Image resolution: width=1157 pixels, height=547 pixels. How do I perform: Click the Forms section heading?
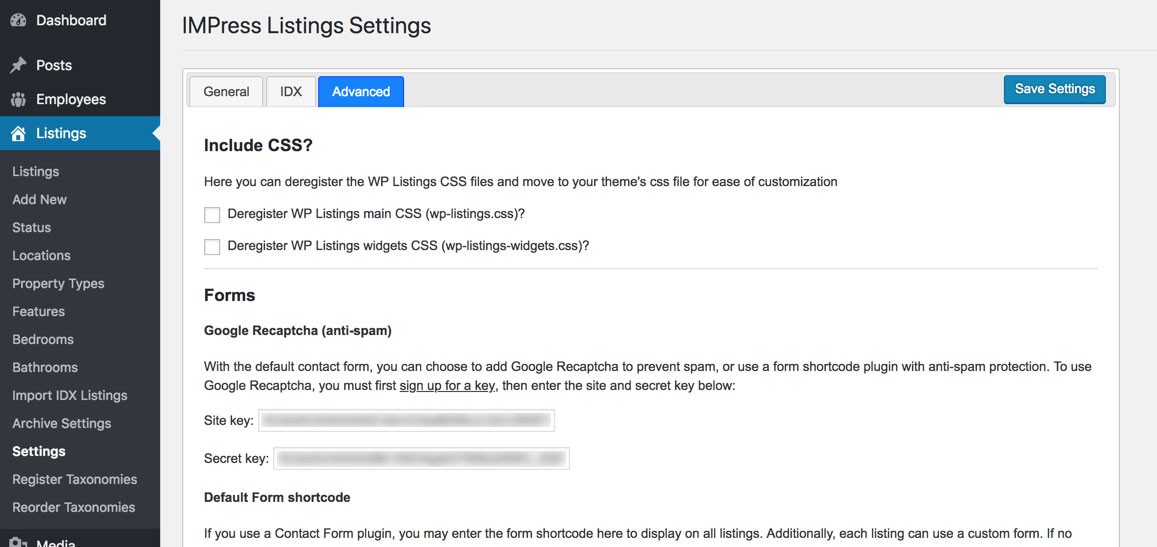[229, 295]
